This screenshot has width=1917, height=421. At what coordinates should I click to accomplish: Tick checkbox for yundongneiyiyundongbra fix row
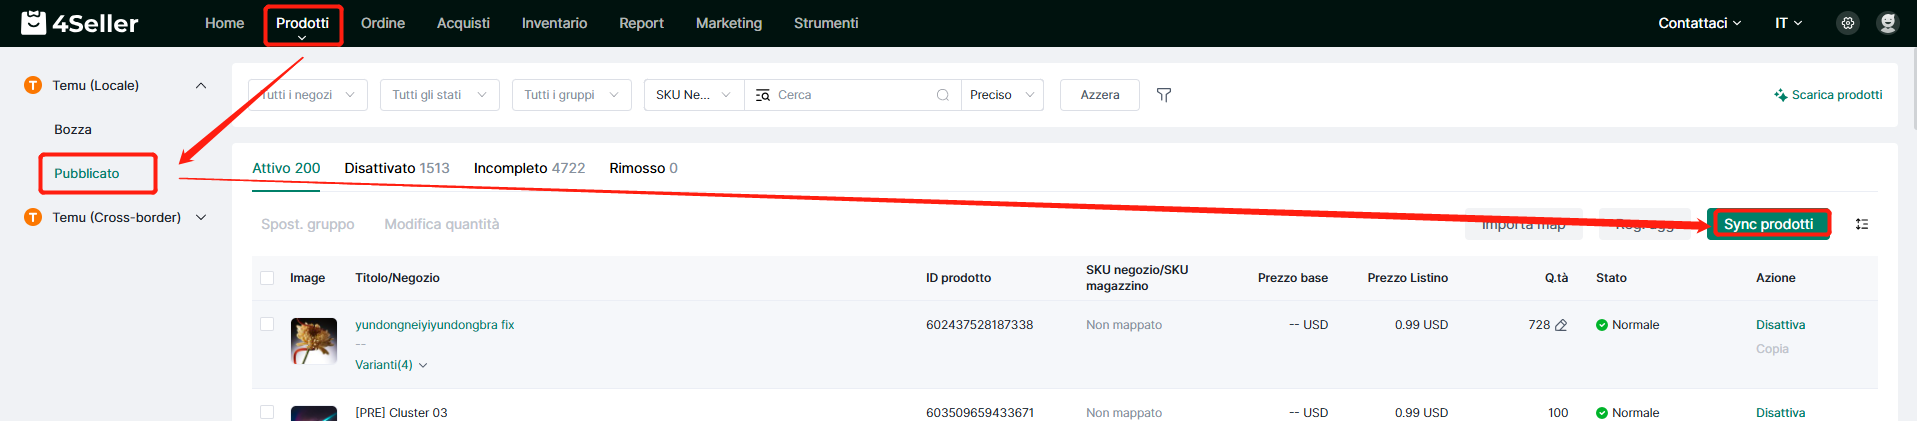click(x=267, y=324)
